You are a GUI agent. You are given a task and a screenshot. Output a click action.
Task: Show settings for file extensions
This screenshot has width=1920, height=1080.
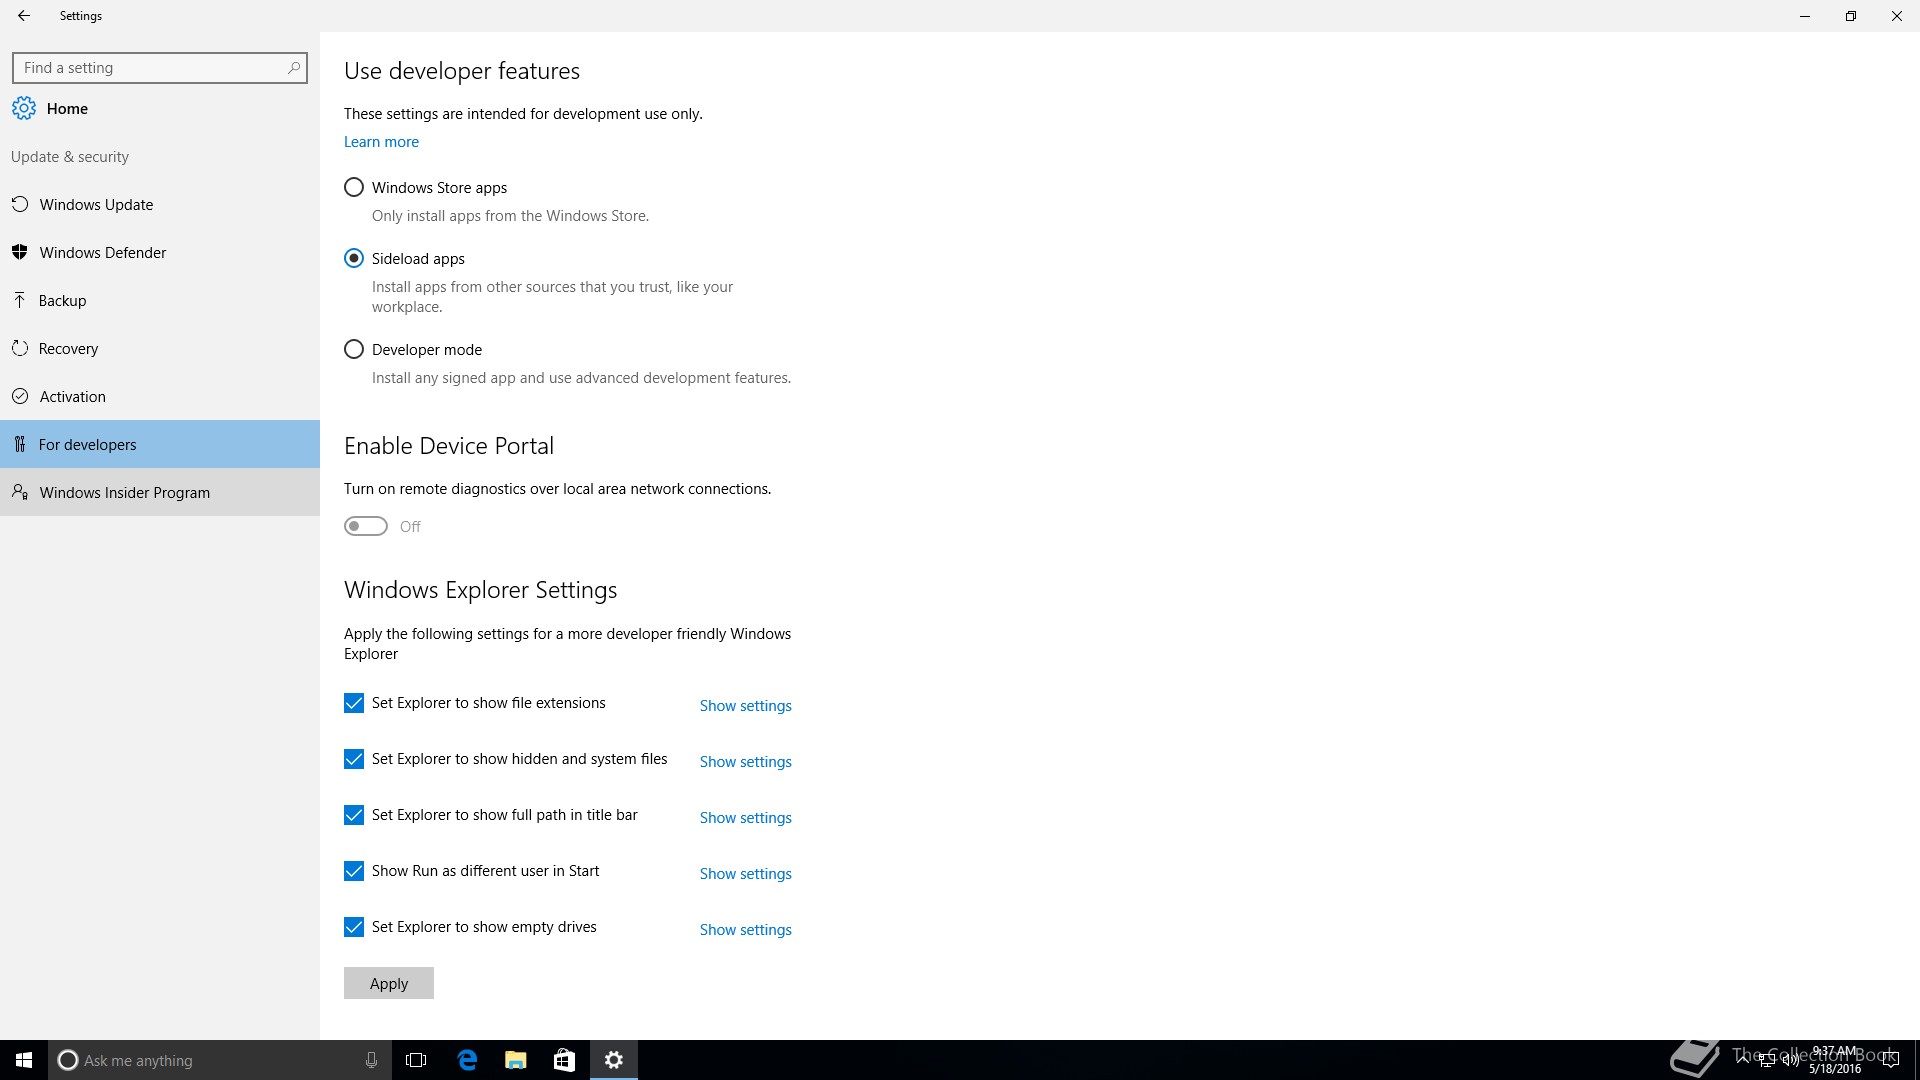pos(745,705)
